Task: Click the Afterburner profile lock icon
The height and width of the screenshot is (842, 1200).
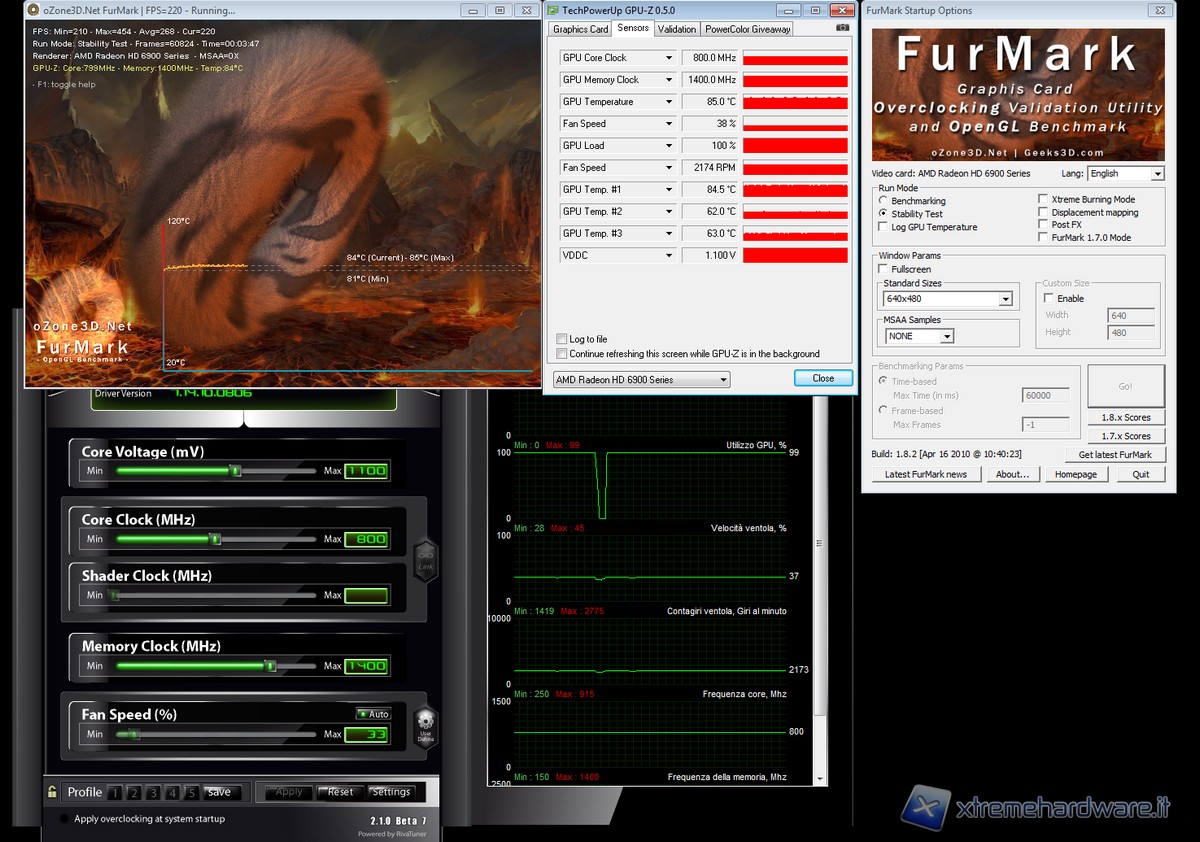Action: click(52, 792)
